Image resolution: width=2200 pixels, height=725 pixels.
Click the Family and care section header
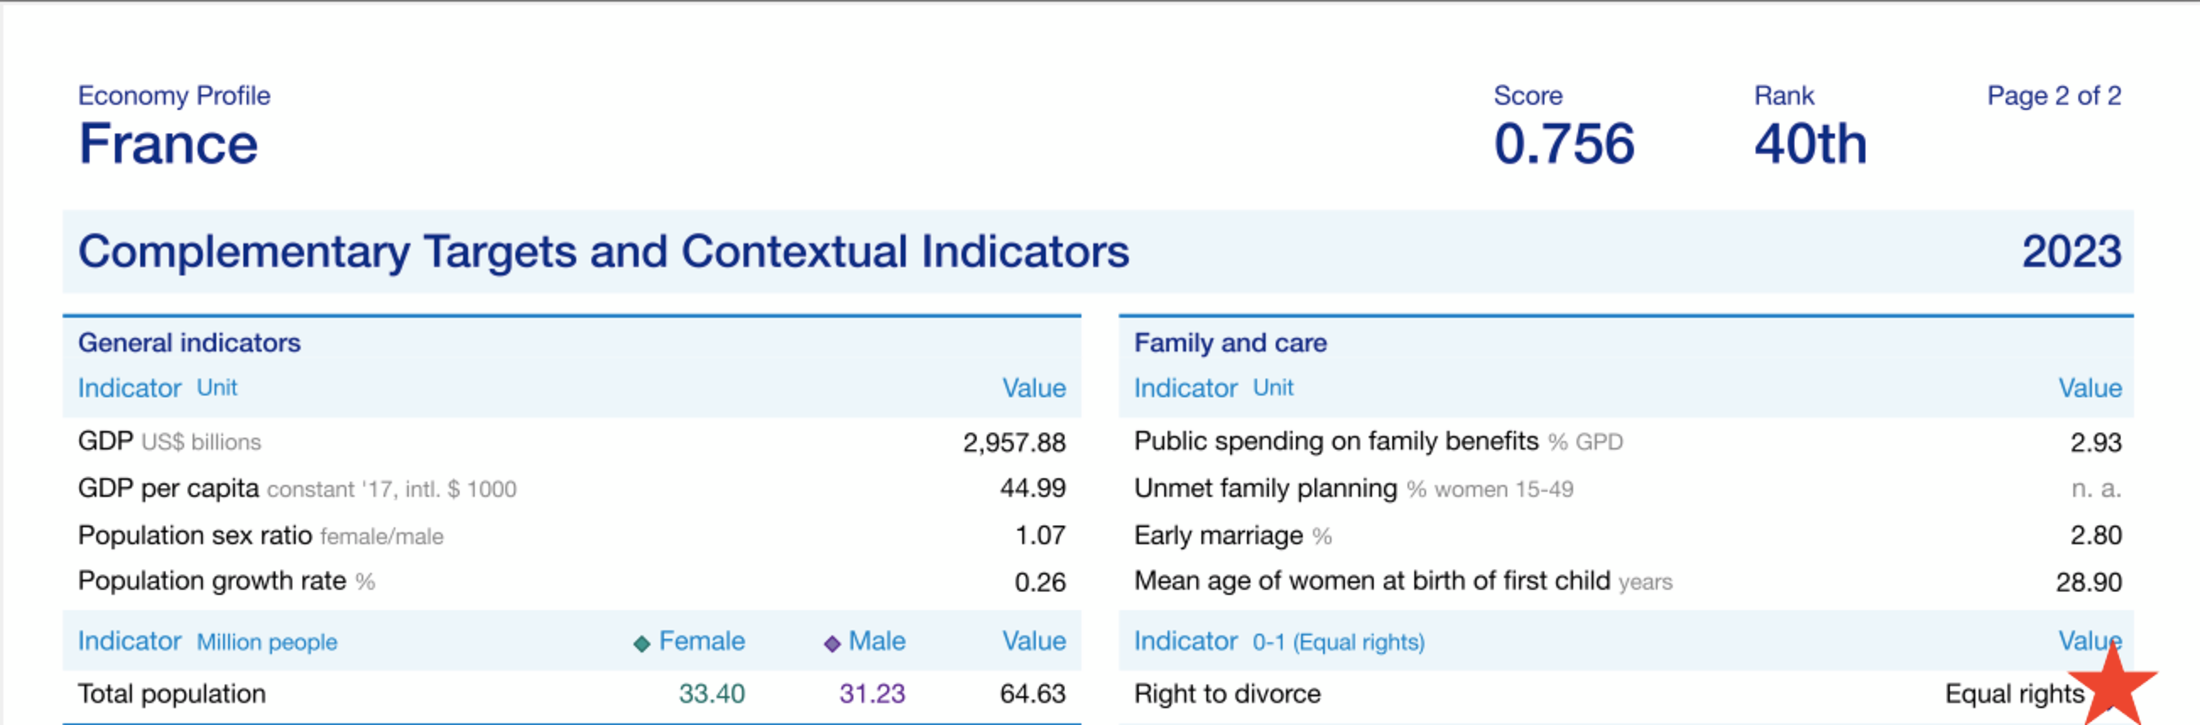pos(1230,343)
